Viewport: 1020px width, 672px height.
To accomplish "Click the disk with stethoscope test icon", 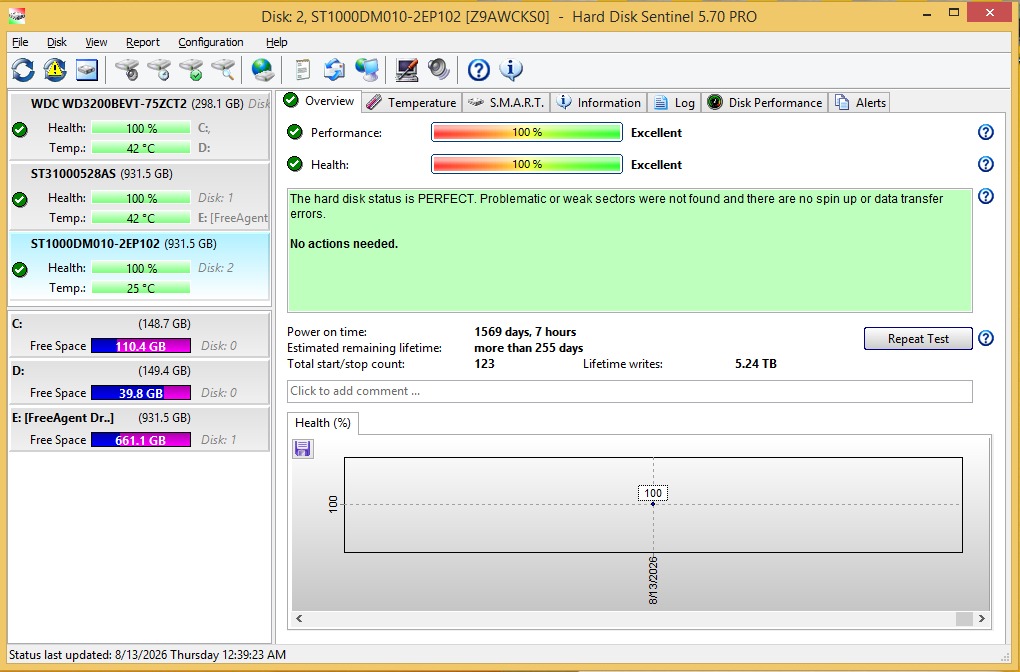I will coord(128,69).
